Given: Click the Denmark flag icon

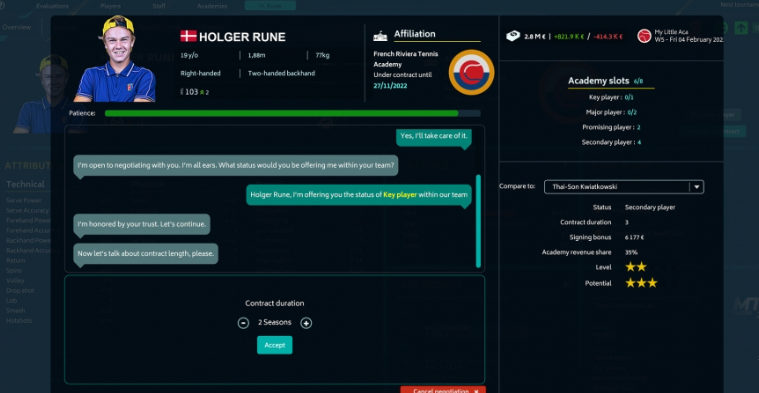Looking at the screenshot, I should (188, 36).
